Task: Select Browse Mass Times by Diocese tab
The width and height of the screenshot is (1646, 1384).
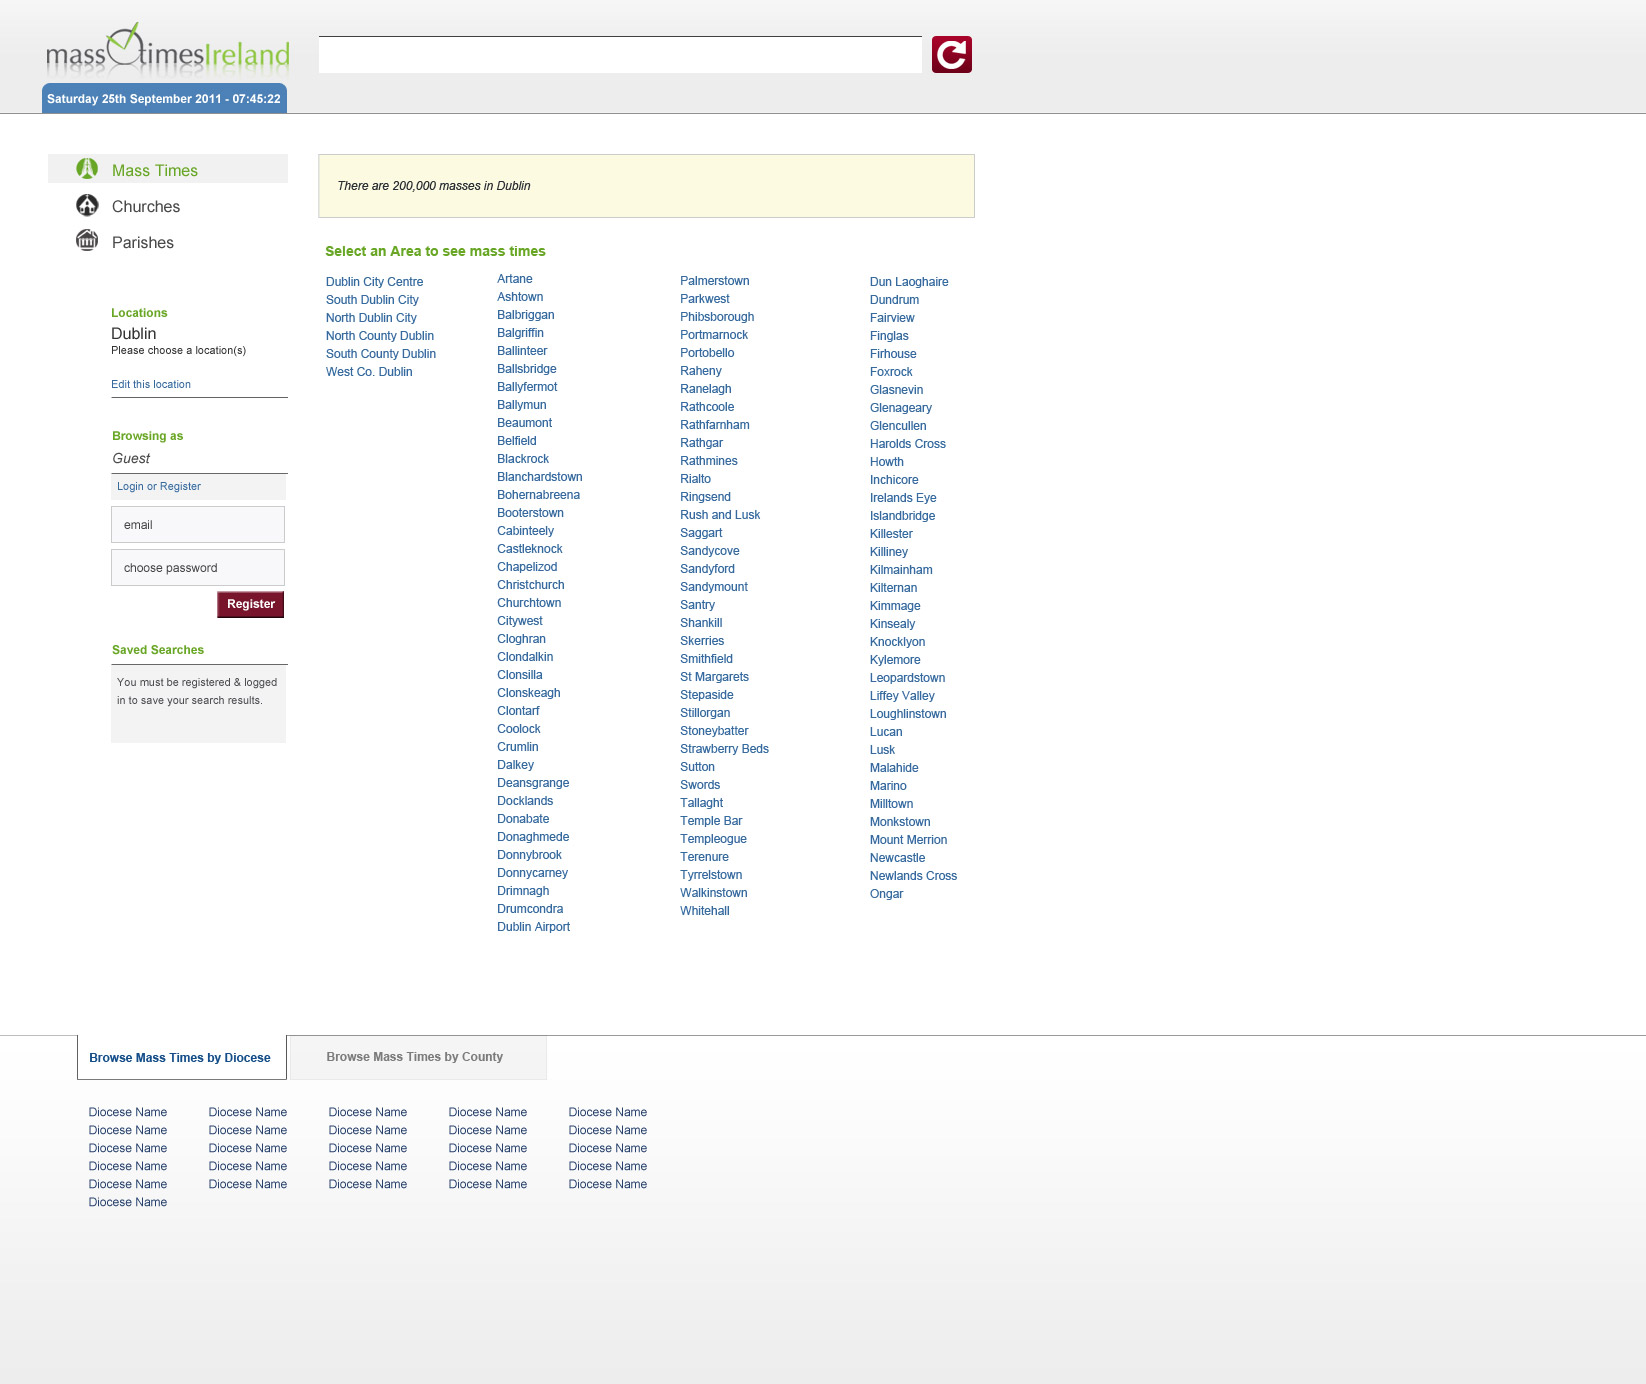Action: [180, 1058]
